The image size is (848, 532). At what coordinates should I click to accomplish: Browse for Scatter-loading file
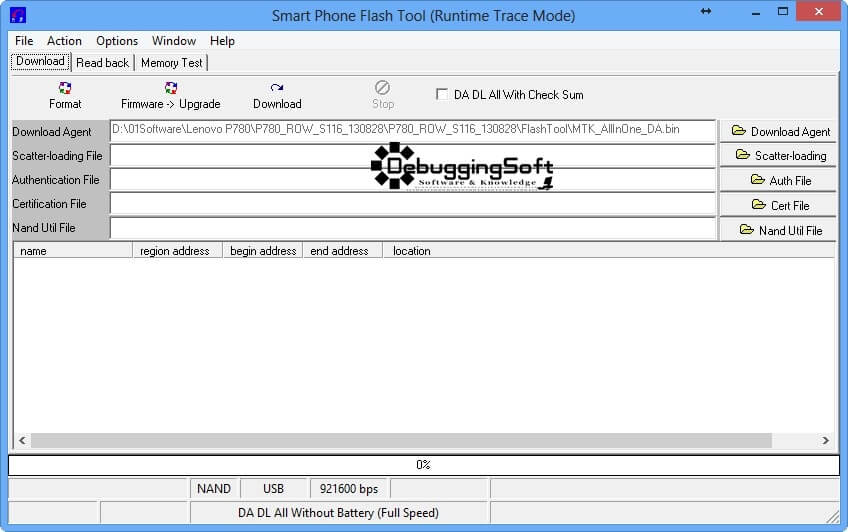pyautogui.click(x=779, y=155)
